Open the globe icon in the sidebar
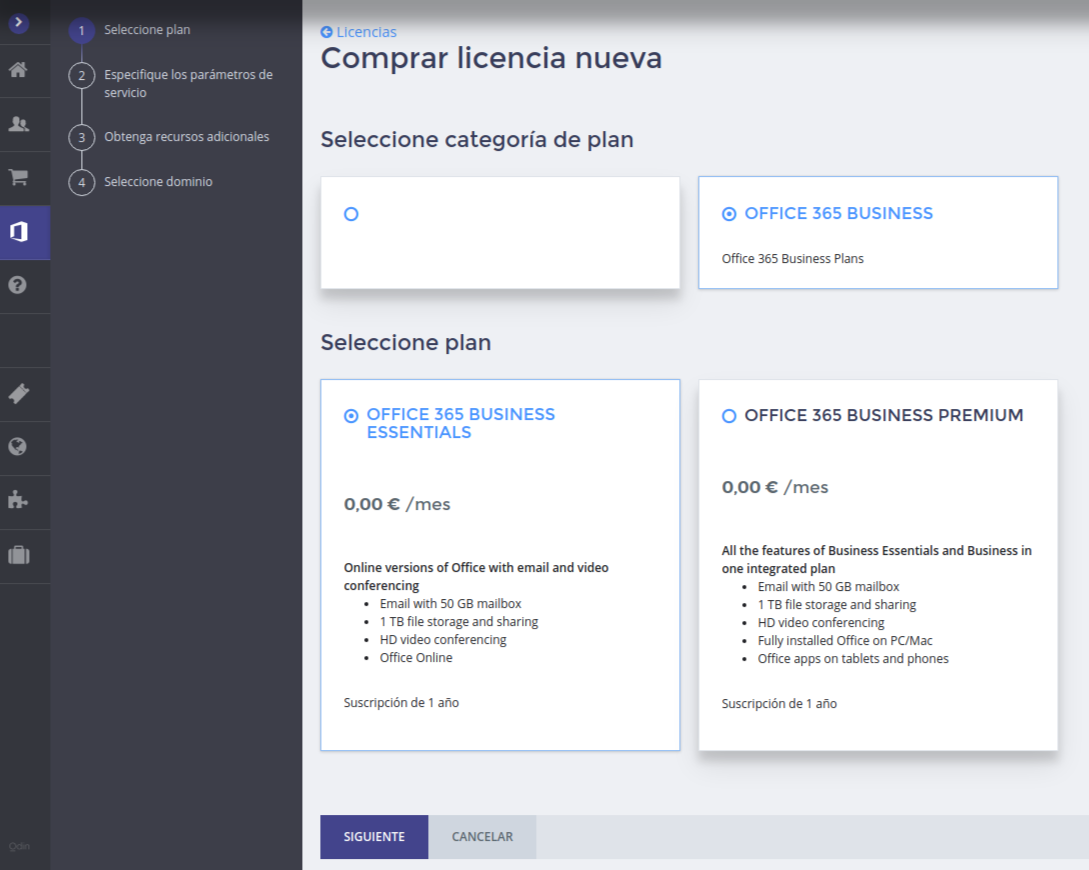The width and height of the screenshot is (1089, 870). 18,447
